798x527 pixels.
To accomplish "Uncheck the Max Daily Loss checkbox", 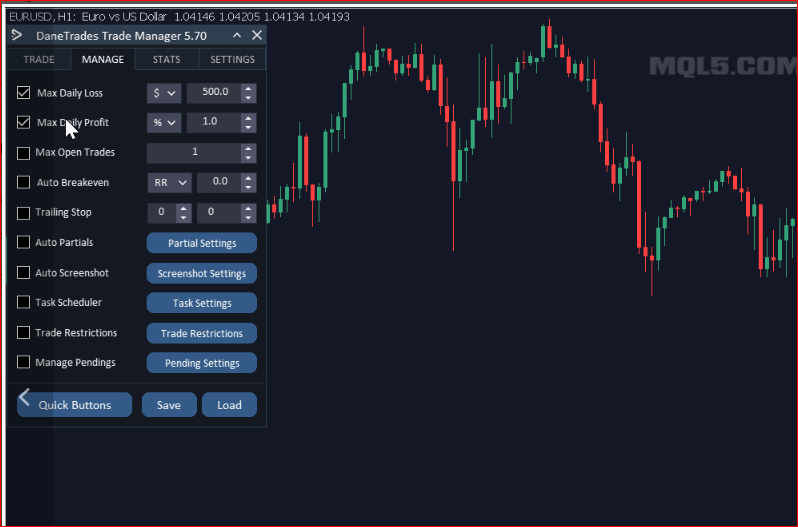I will tap(23, 93).
